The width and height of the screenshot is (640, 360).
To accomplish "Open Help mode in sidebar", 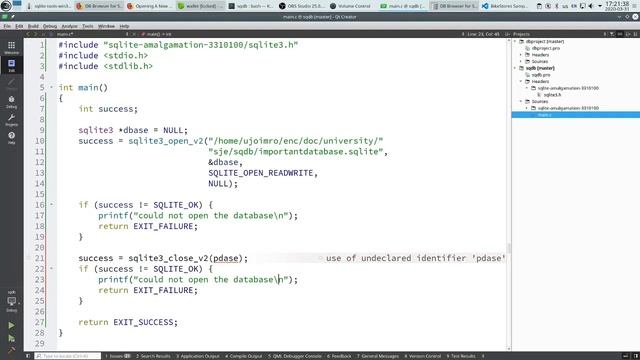I will tap(11, 138).
